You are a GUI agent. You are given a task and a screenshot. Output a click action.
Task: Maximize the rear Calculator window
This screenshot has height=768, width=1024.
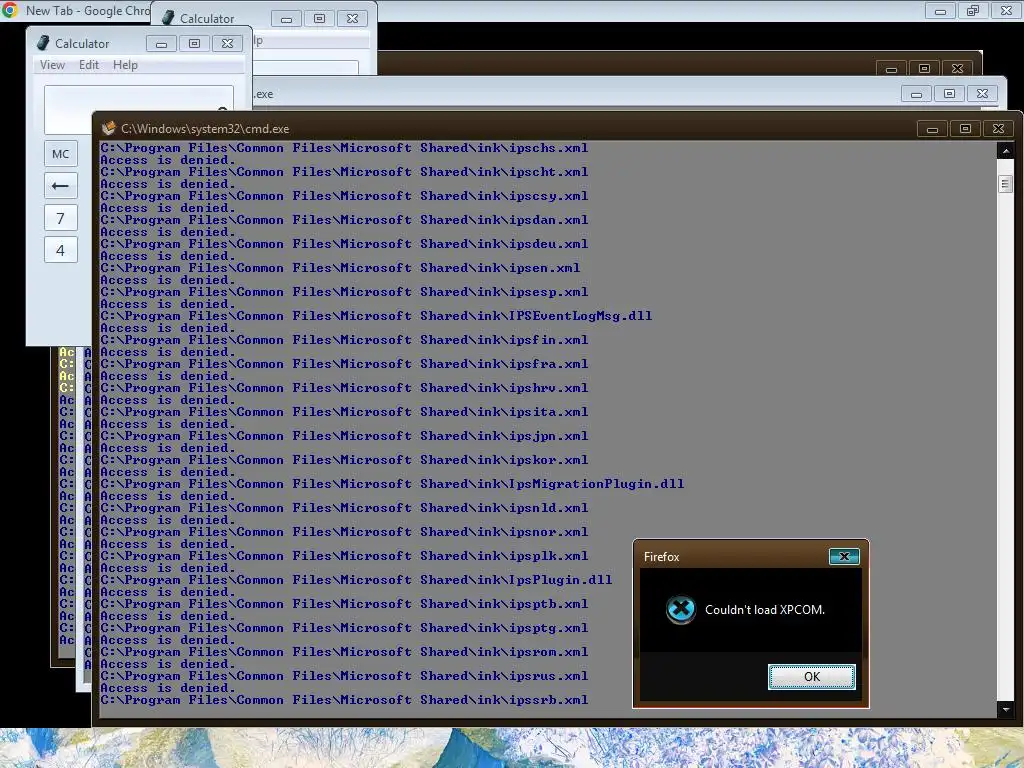coord(319,19)
